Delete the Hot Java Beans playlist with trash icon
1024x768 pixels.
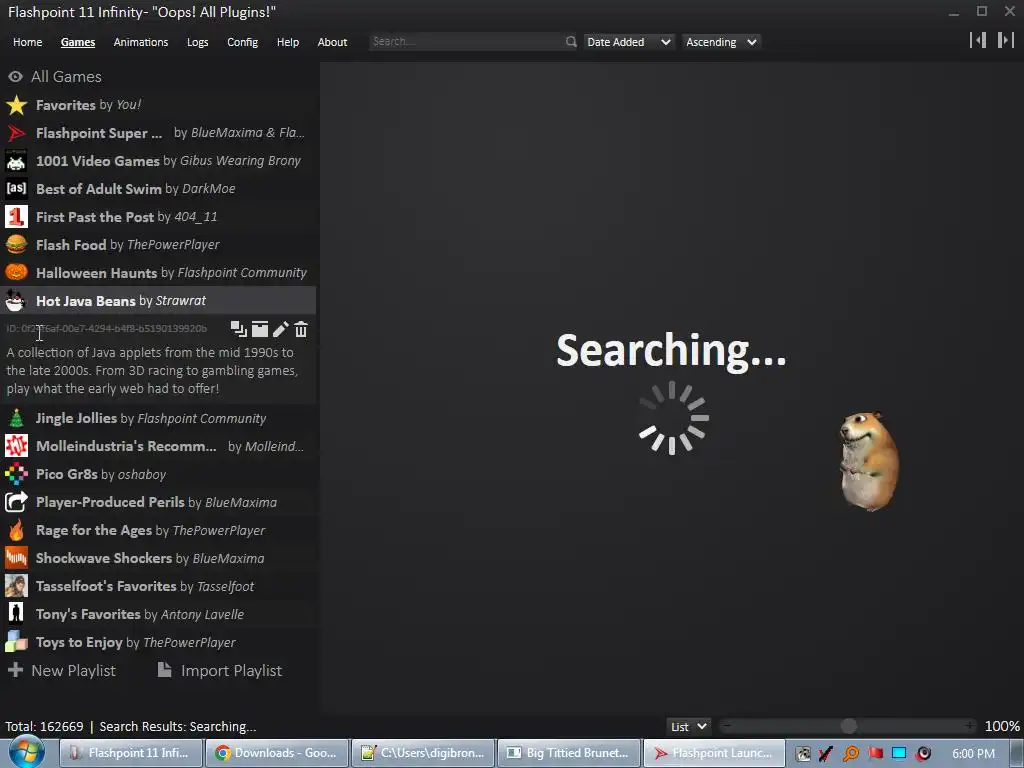pos(301,329)
